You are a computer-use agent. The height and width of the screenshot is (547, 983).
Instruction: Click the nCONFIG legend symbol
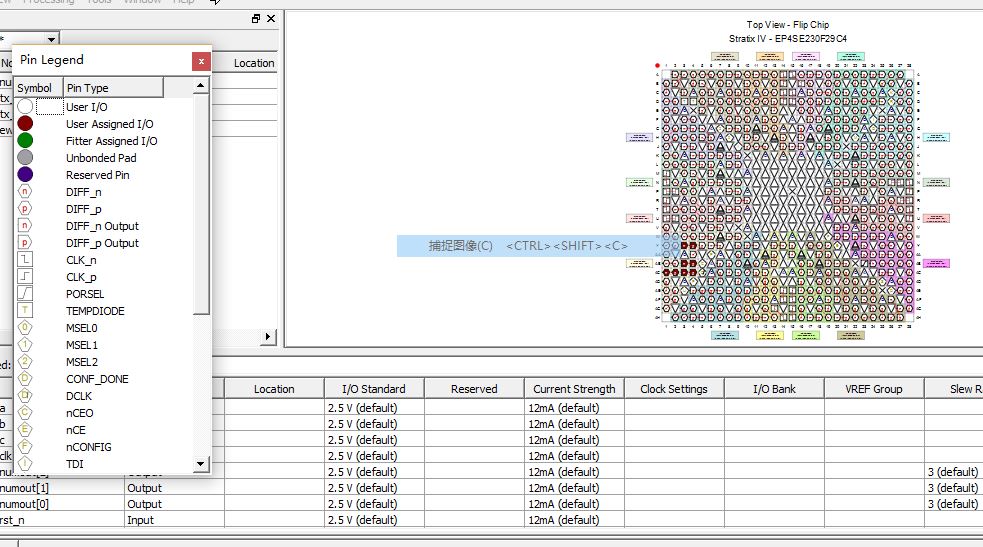(x=25, y=447)
